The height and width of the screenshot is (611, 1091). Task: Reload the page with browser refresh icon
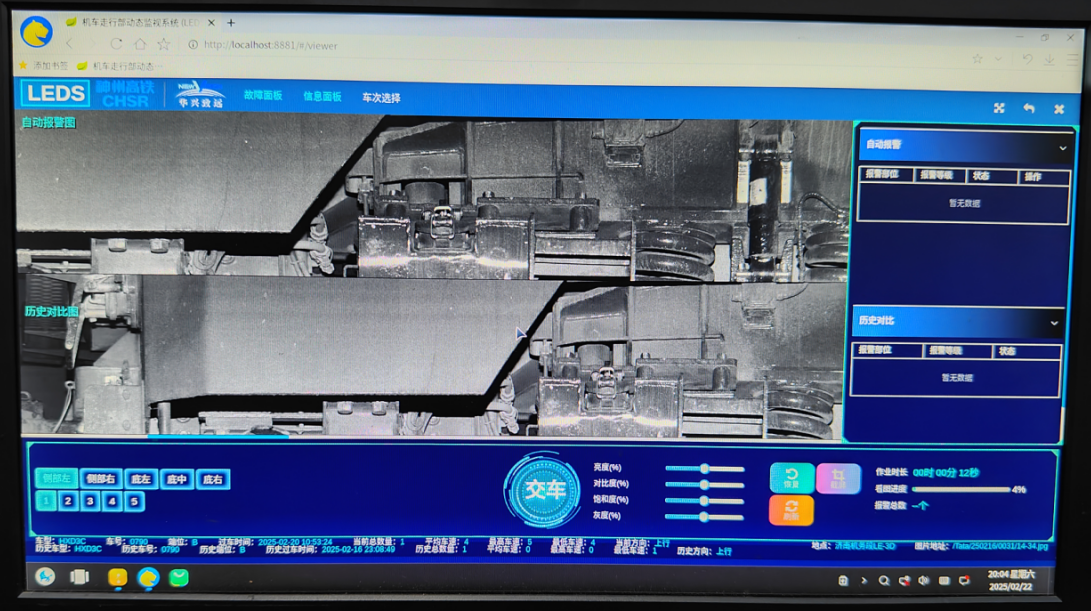116,45
